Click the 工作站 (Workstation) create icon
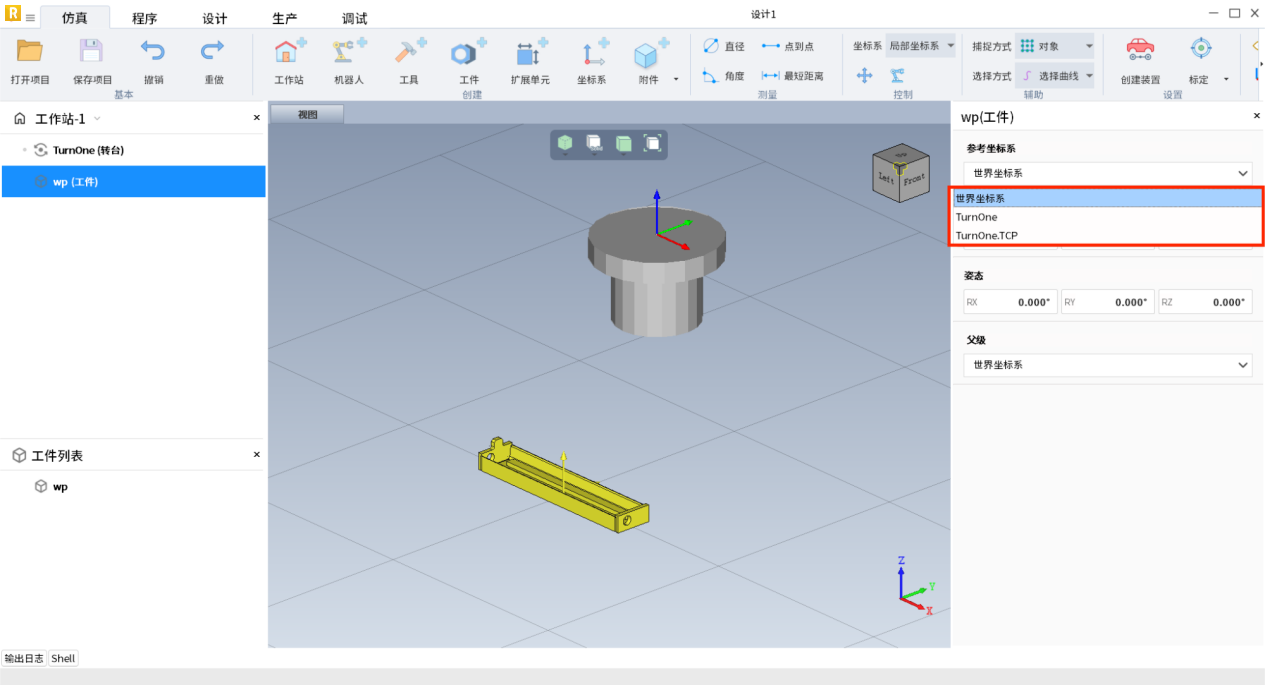This screenshot has width=1265, height=685. (x=289, y=52)
